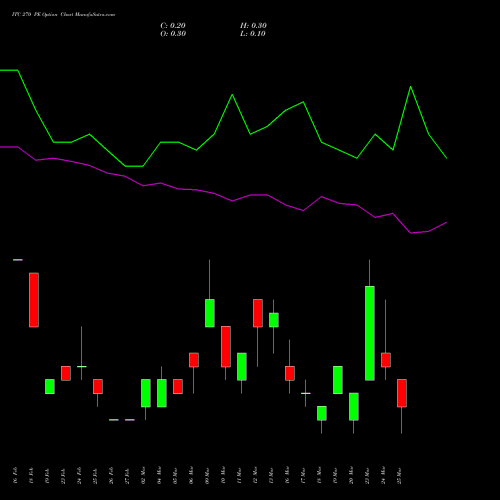Click the 26 Feb date label

point(111,475)
